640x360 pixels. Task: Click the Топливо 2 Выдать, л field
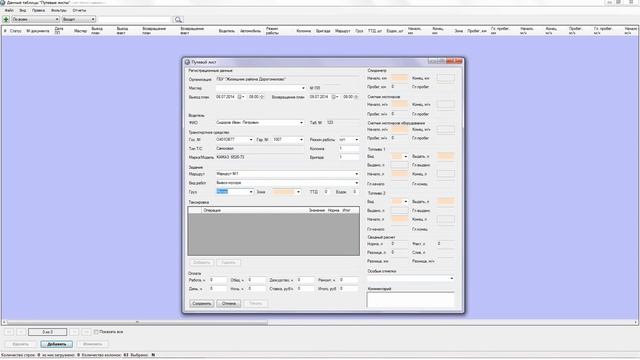tap(445, 202)
